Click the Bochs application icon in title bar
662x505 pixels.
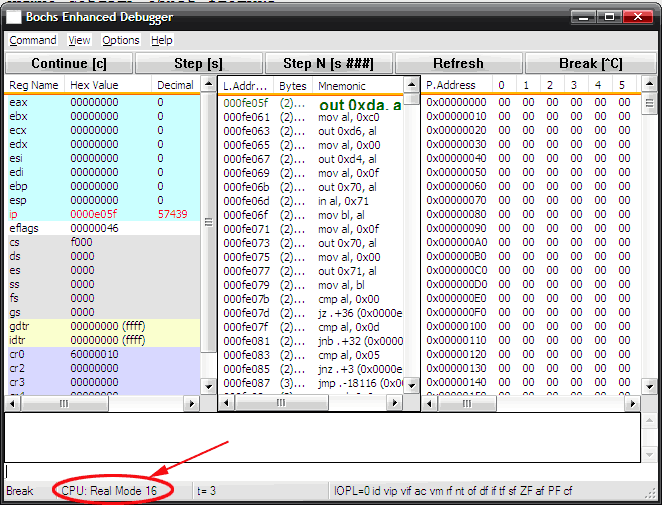[x=14, y=17]
